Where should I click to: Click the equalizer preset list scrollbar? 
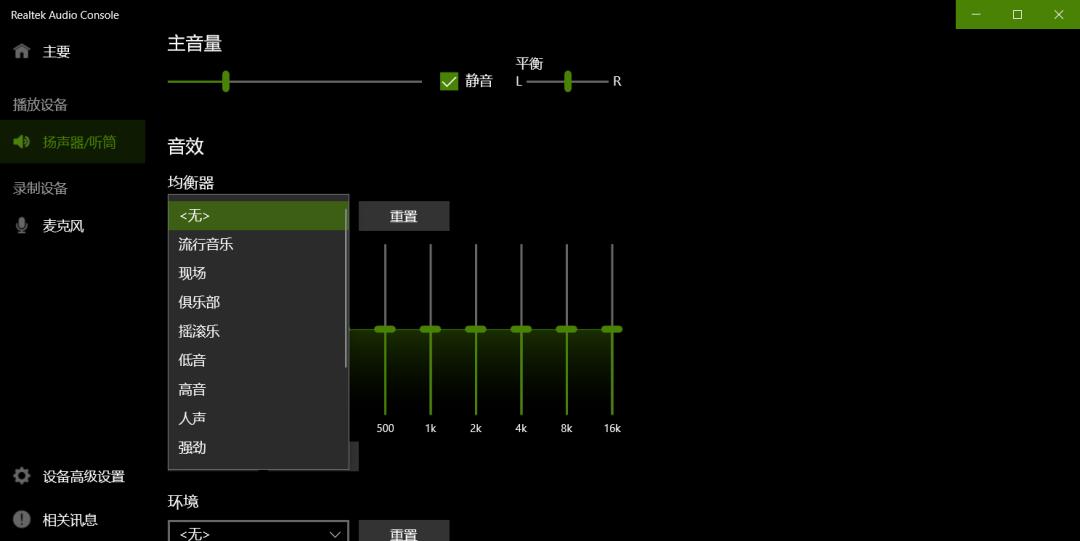[346, 288]
